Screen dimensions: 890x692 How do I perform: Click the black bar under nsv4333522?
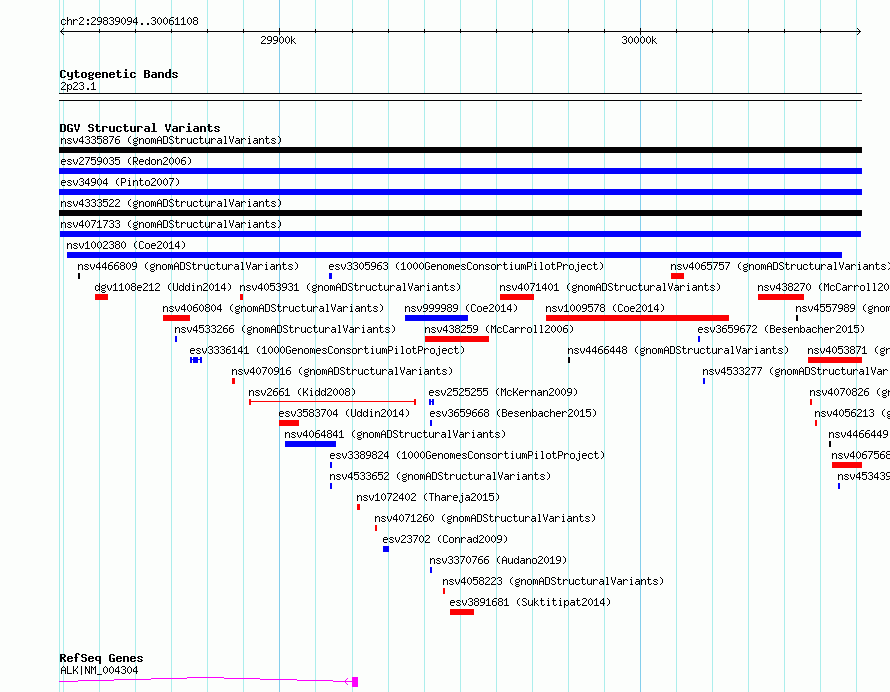pyautogui.click(x=460, y=213)
